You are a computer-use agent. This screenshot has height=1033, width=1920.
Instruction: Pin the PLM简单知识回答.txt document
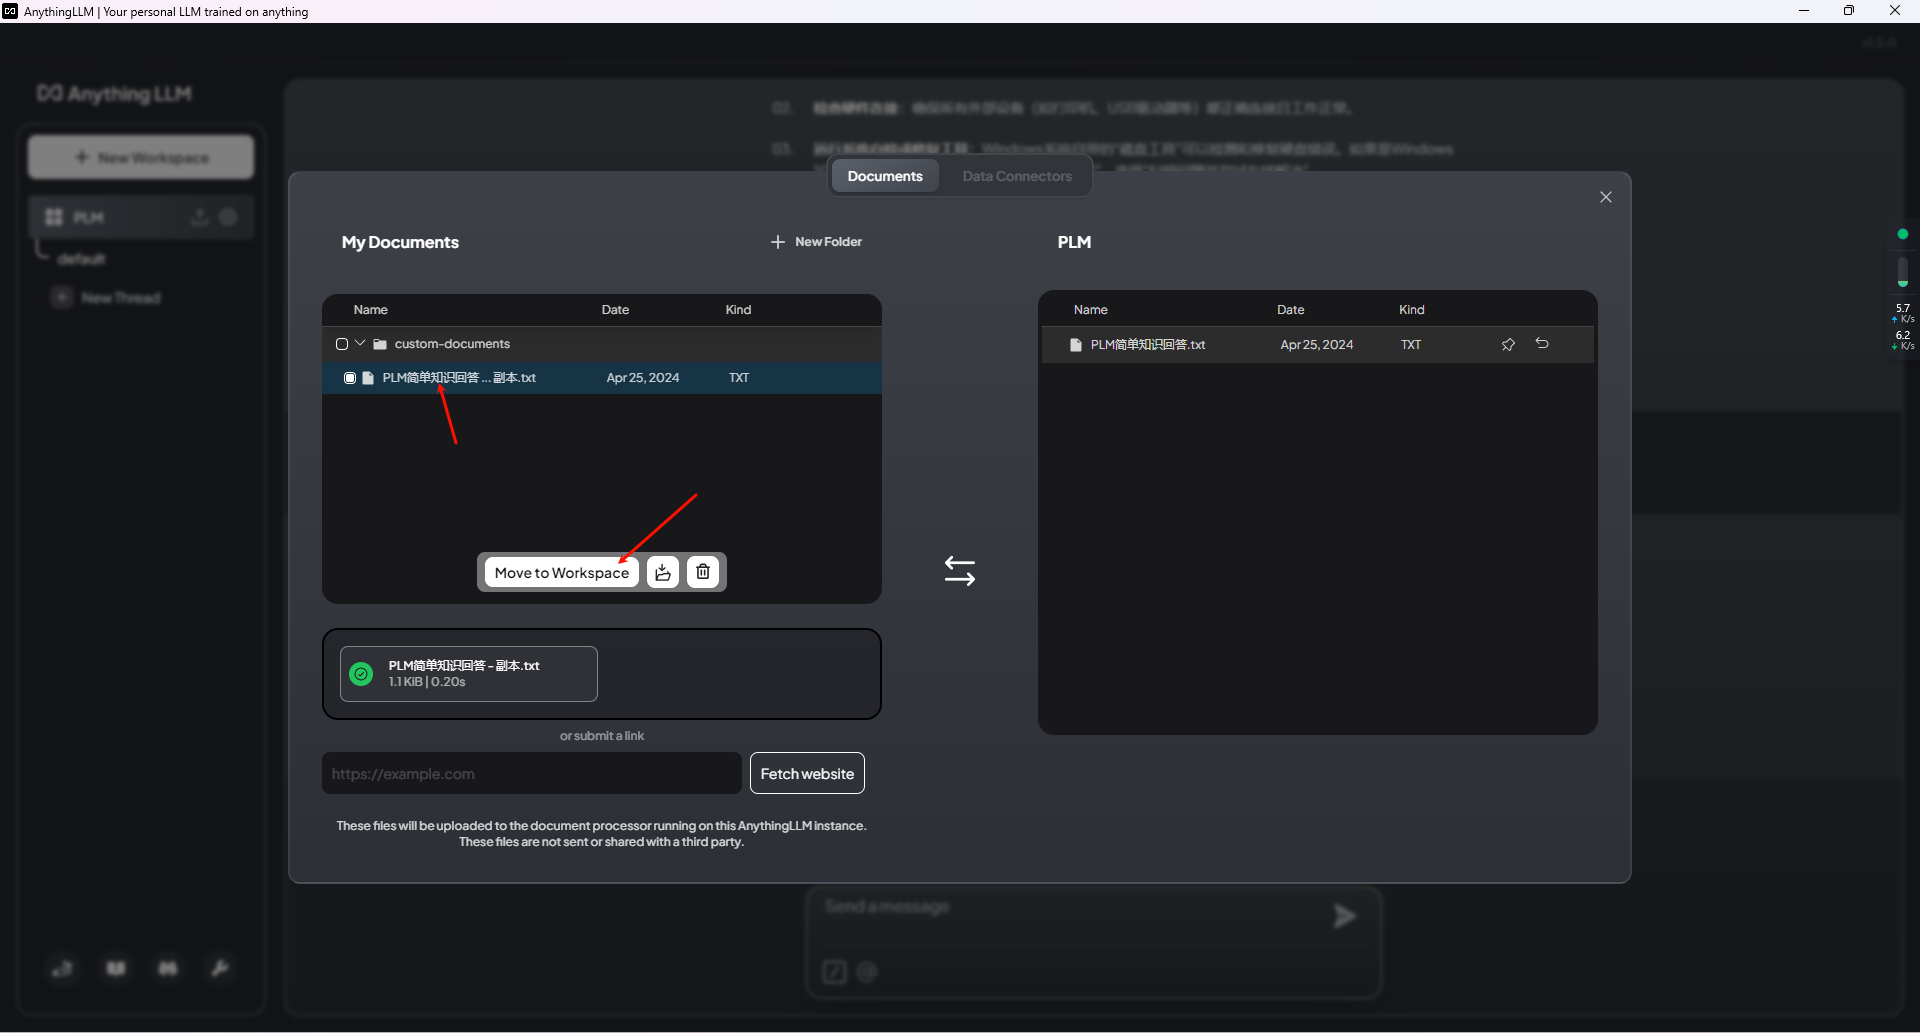click(x=1508, y=344)
